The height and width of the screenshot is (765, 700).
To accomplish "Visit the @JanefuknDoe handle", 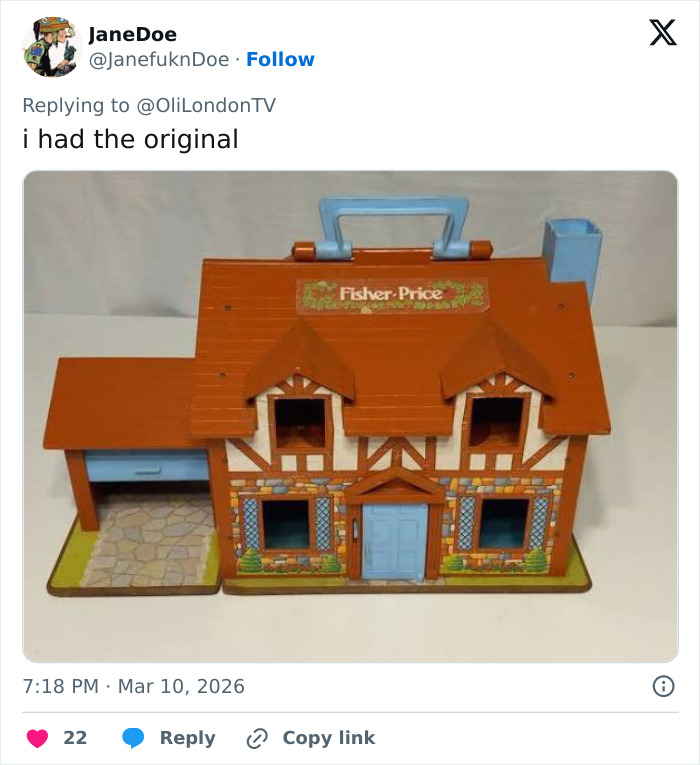I will pos(159,60).
